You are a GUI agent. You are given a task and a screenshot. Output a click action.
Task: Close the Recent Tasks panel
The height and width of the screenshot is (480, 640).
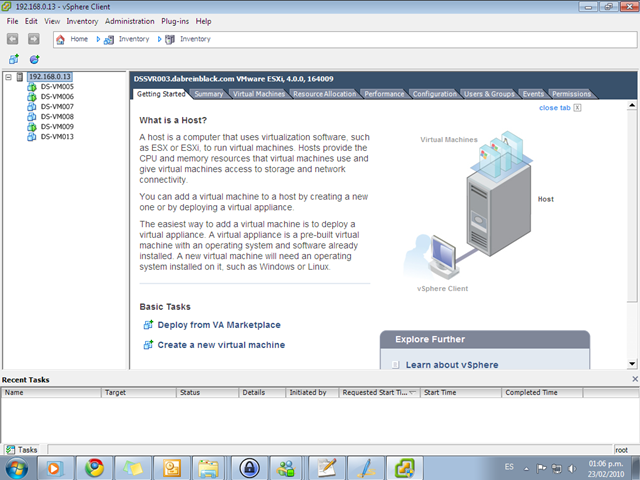point(635,379)
